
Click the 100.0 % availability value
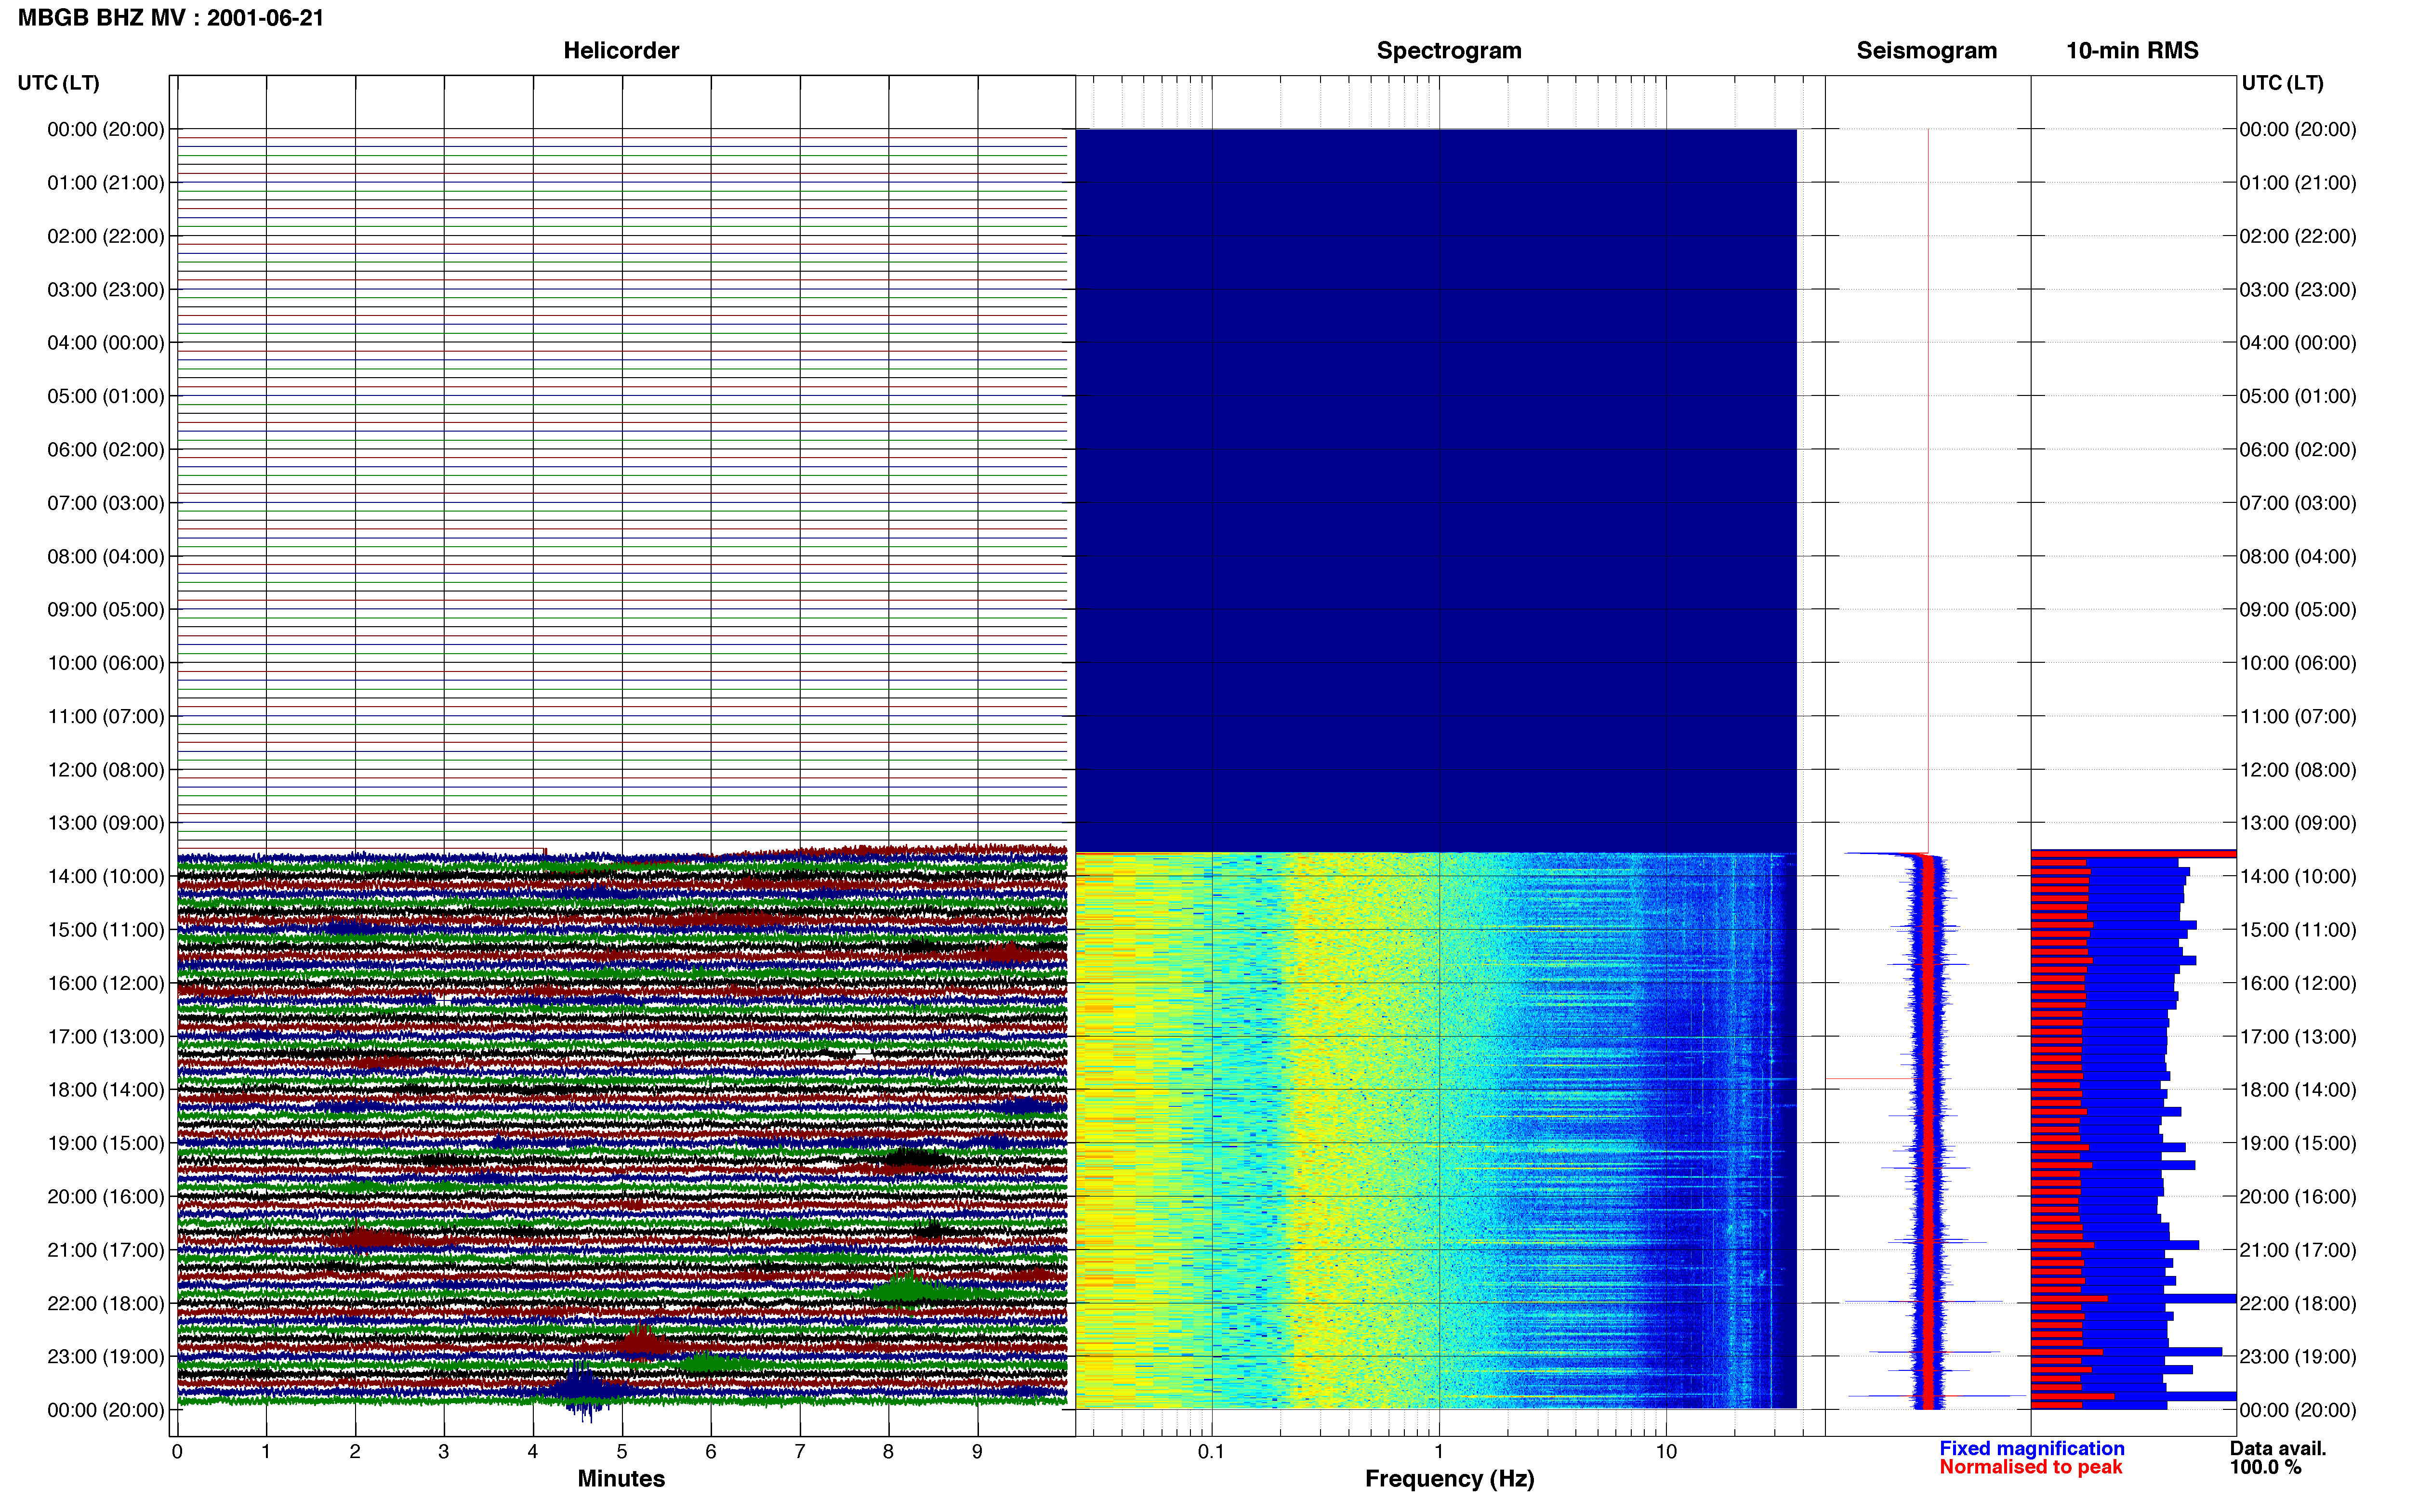point(2265,1467)
